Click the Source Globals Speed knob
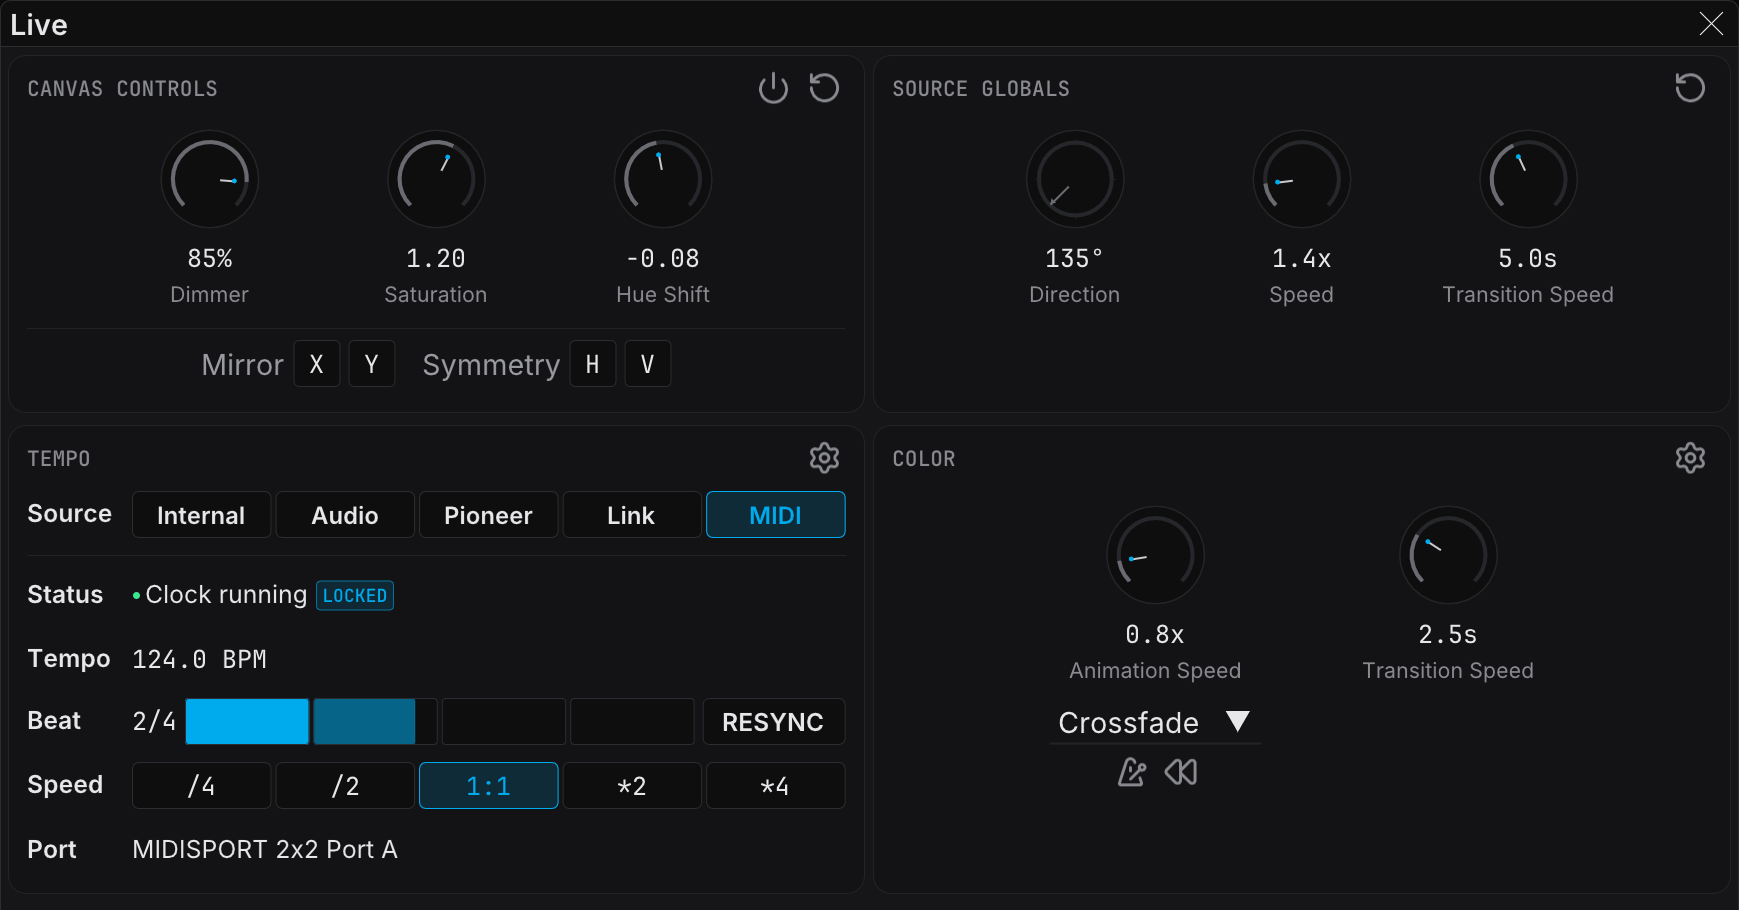 tap(1302, 180)
